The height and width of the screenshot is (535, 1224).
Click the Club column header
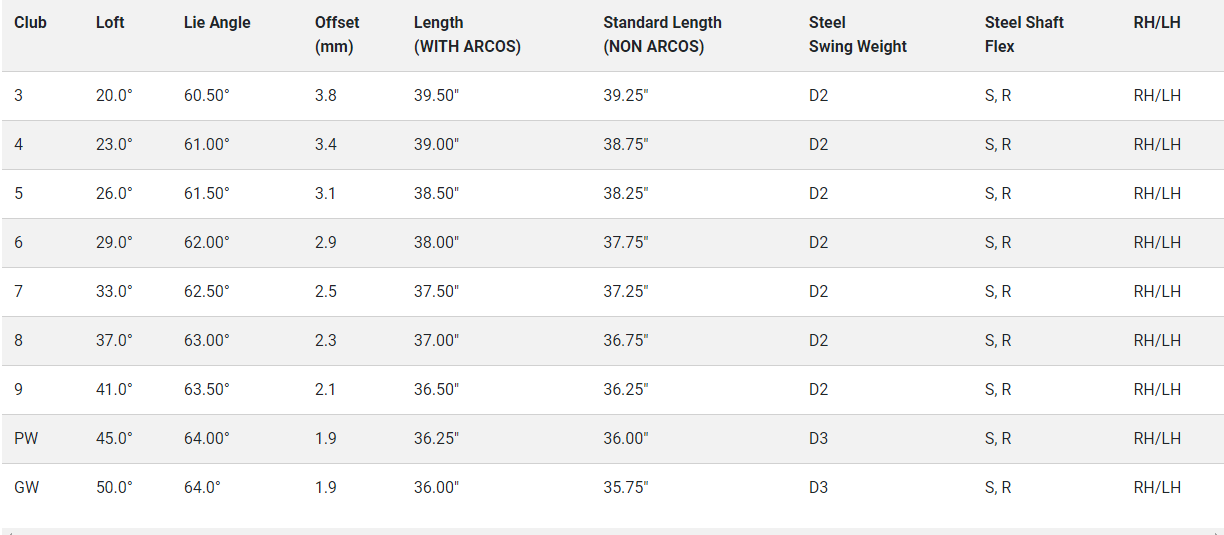pyautogui.click(x=30, y=22)
